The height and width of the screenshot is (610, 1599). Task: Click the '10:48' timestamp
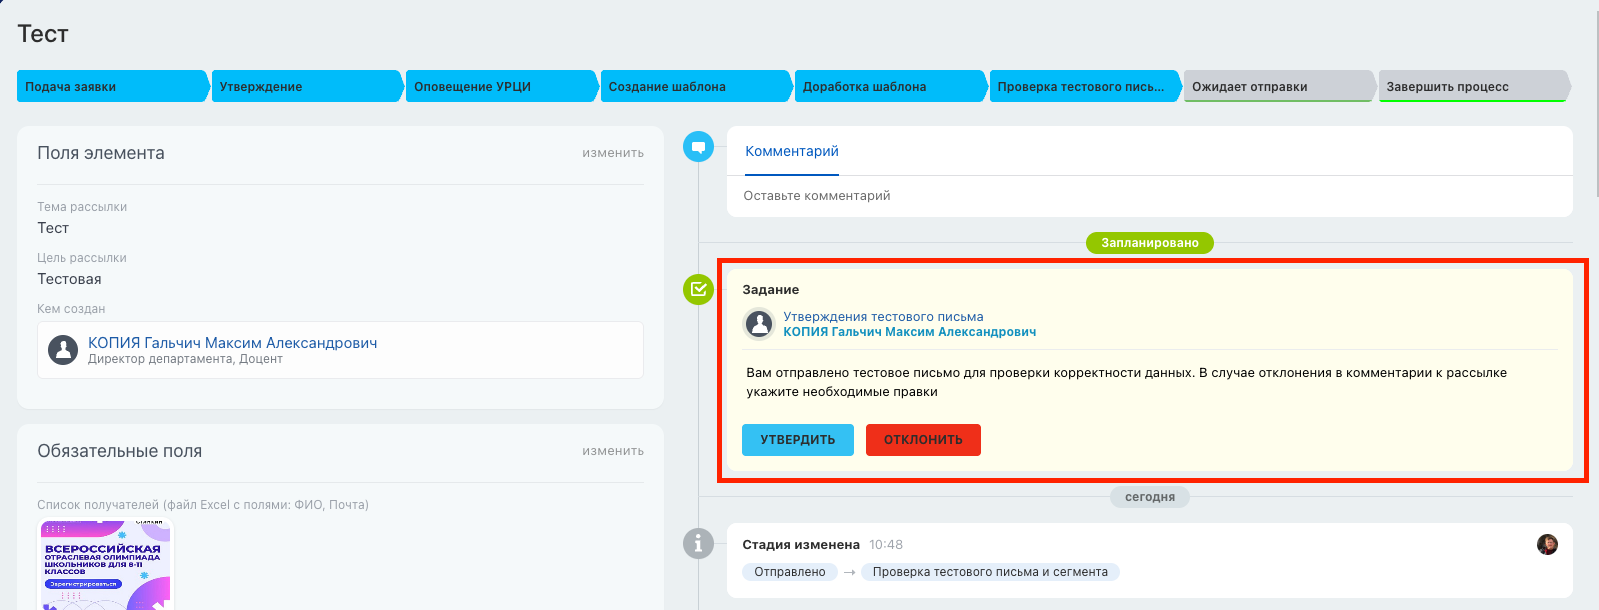pos(886,545)
